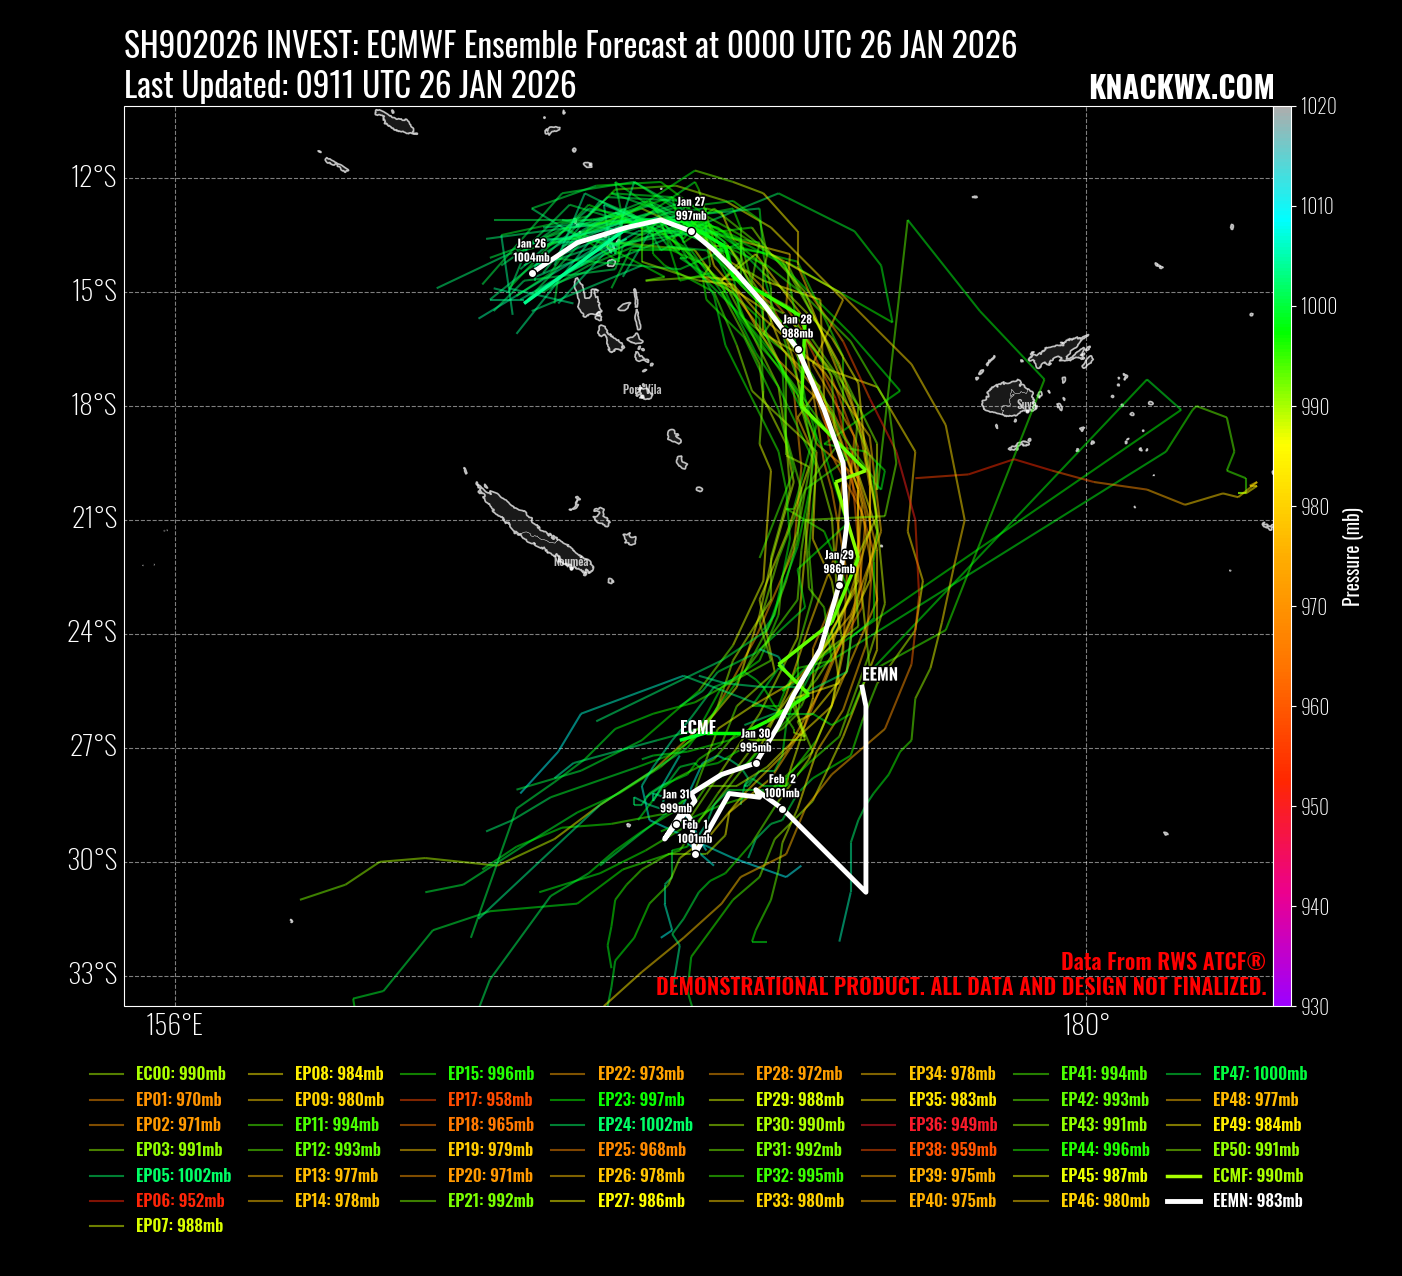Click 960 on the pressure color bar
The height and width of the screenshot is (1276, 1402).
pyautogui.click(x=1314, y=707)
